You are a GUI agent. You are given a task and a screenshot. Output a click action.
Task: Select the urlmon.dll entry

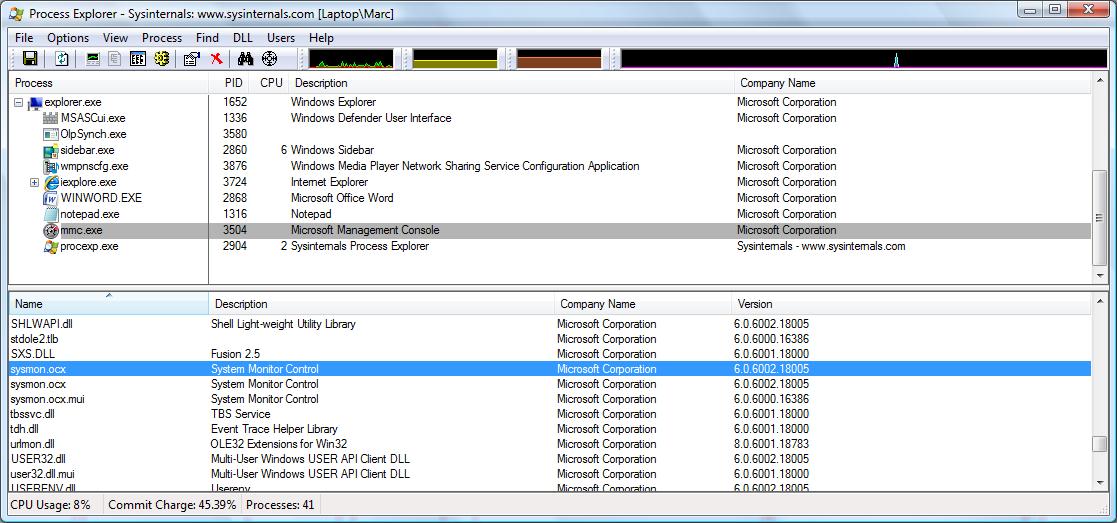[x=32, y=444]
